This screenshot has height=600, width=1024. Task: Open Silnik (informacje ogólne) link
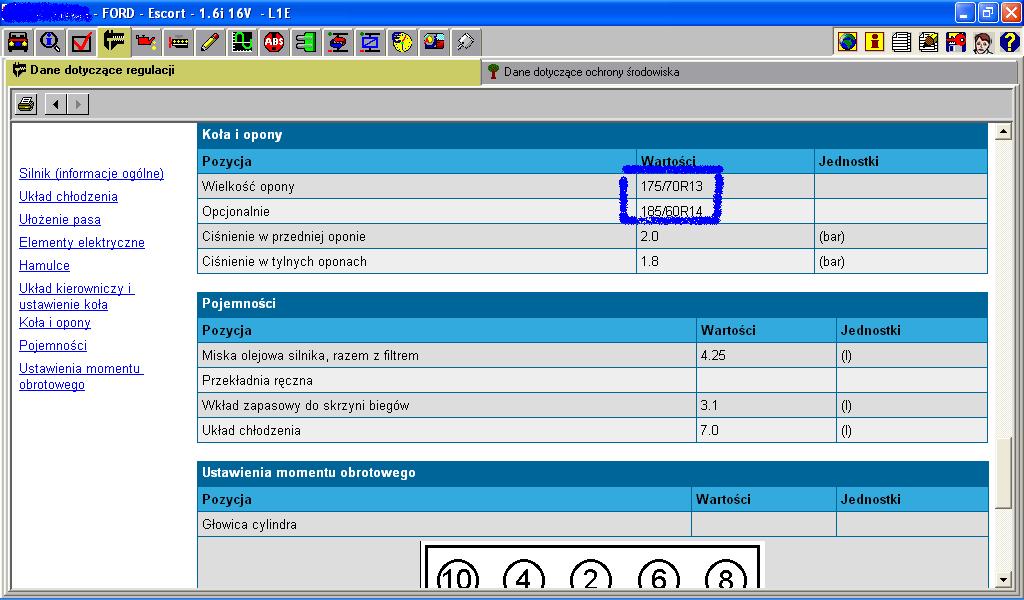coord(91,174)
